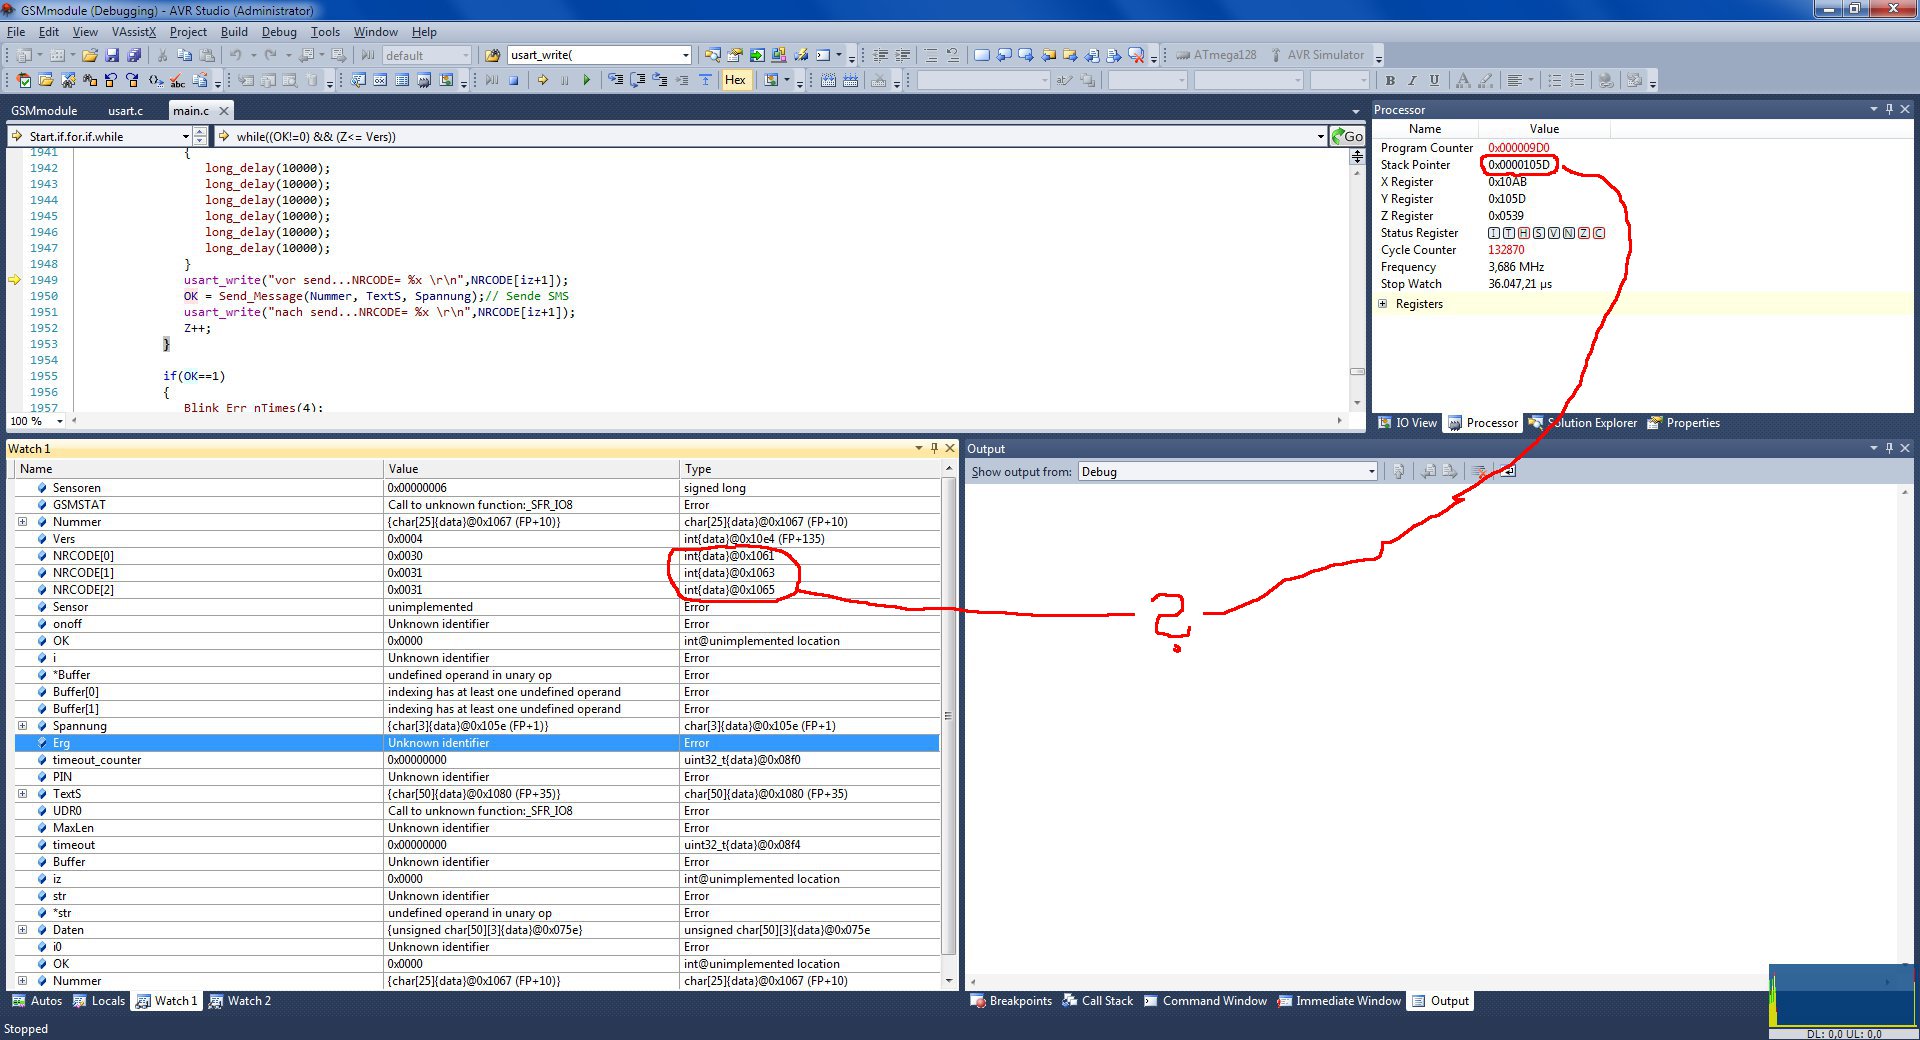The height and width of the screenshot is (1040, 1920).
Task: Click the Watch 1 vertical scrollbar
Action: [948, 725]
